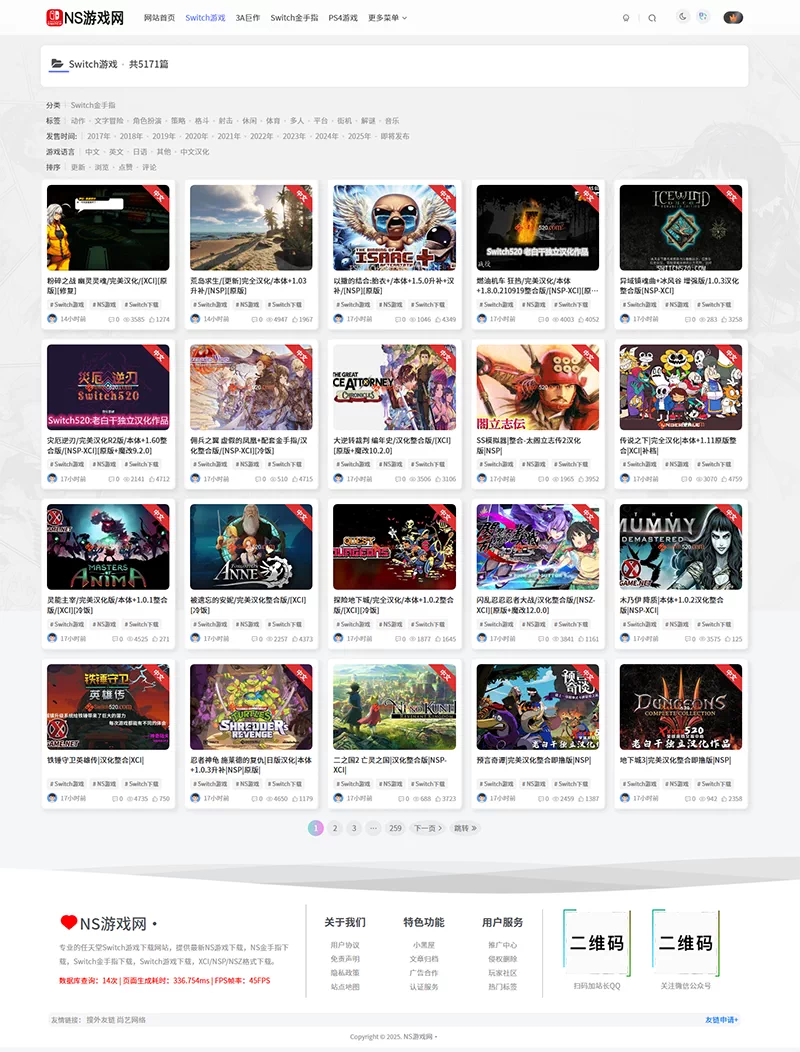Filter by tag 动作

[x=78, y=121]
